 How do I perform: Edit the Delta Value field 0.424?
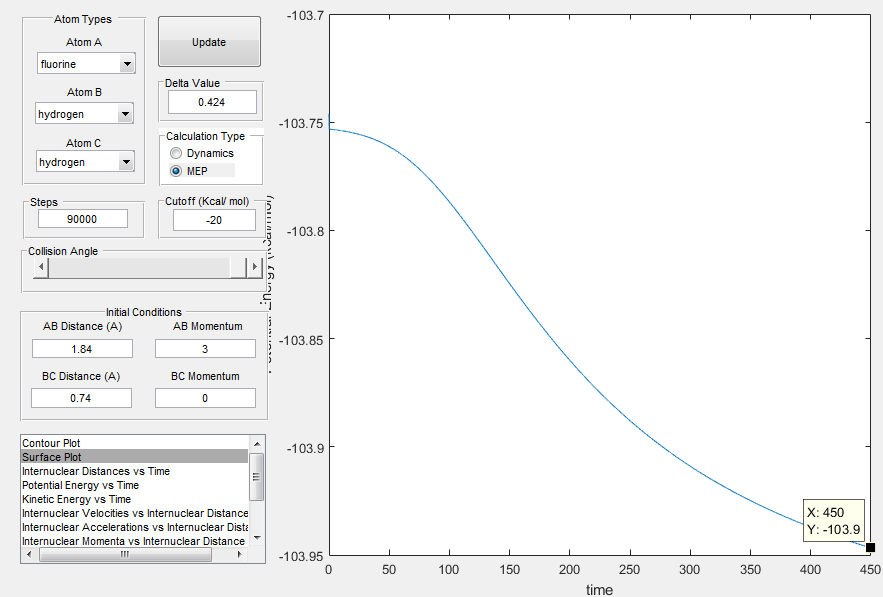[212, 102]
